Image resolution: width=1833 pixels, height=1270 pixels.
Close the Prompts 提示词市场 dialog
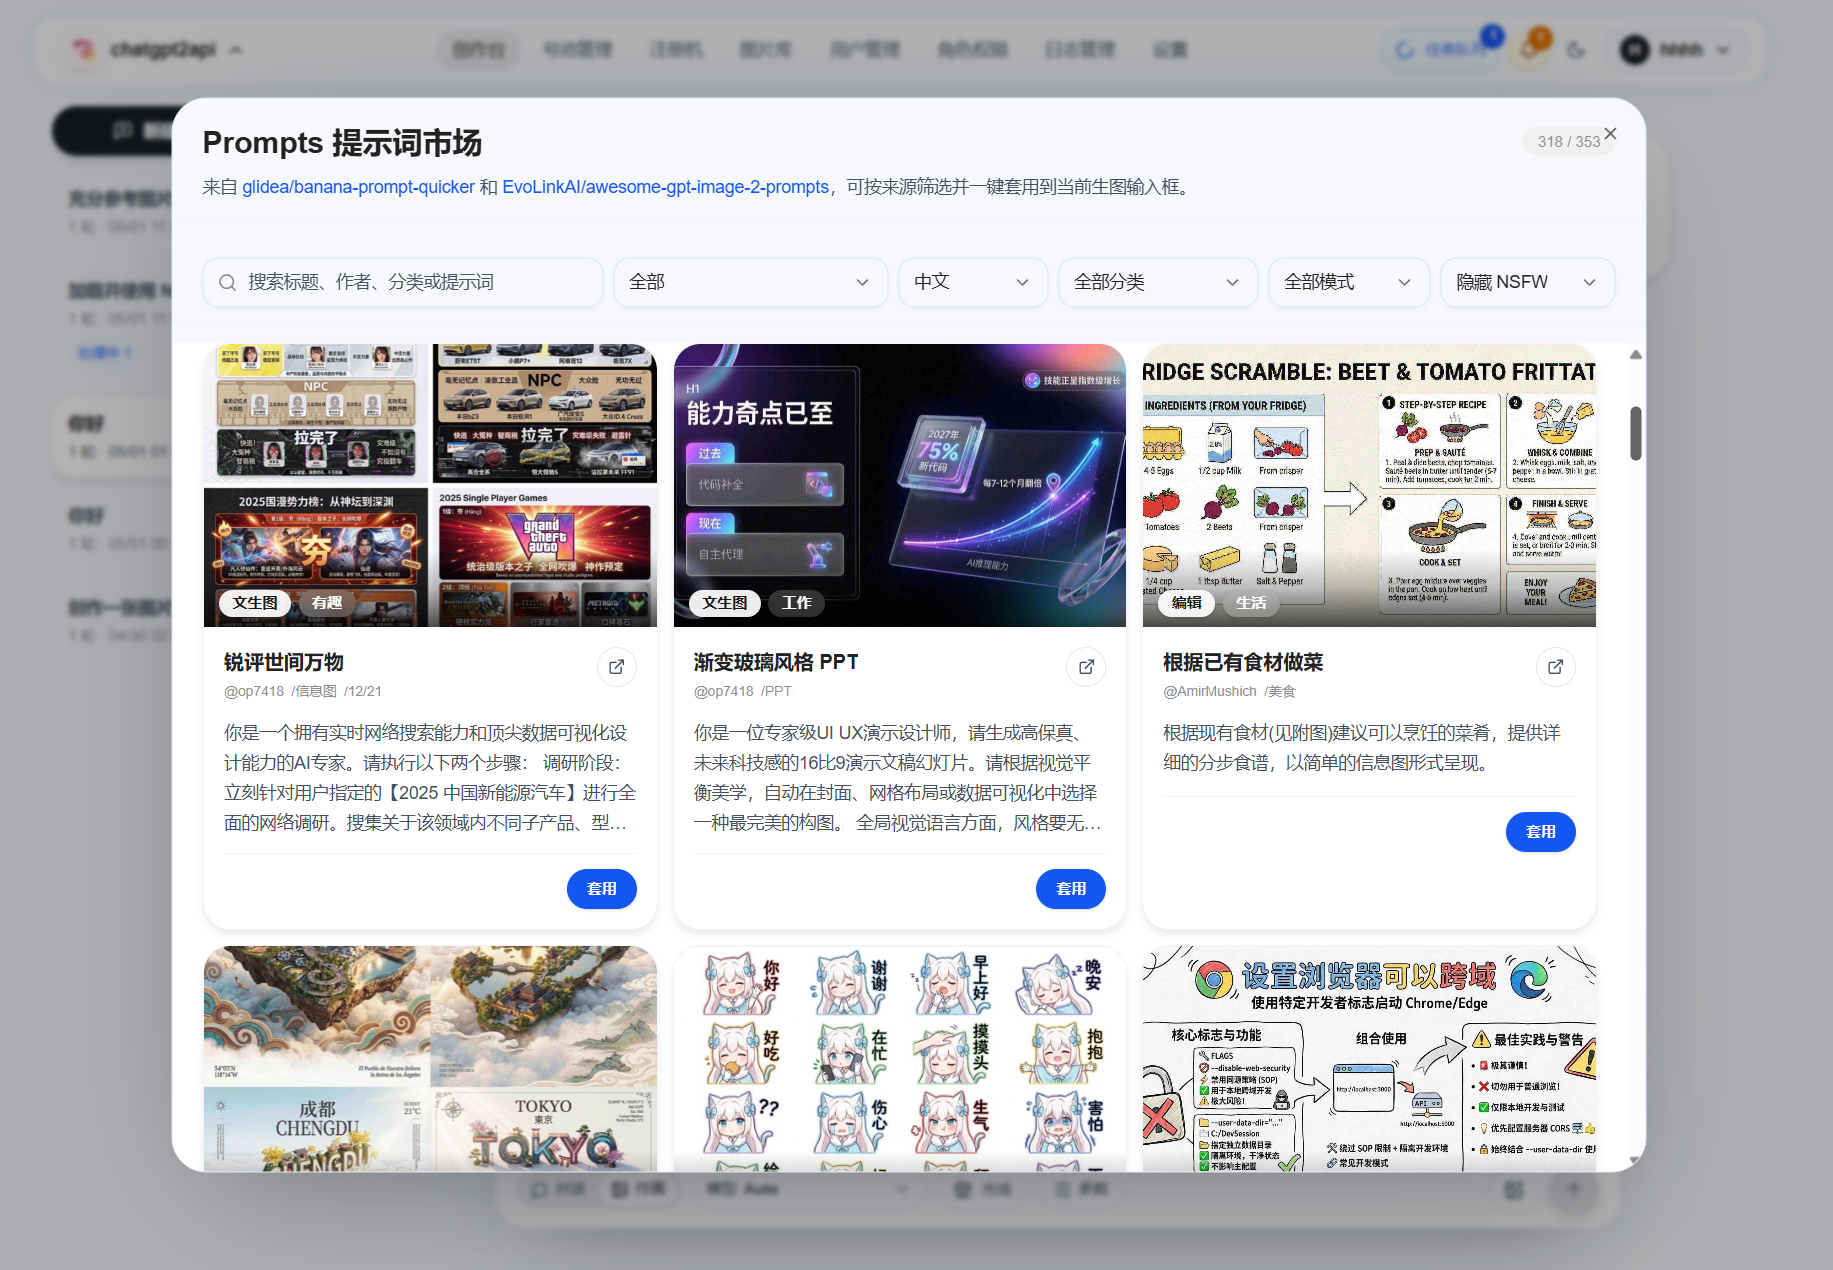1610,134
